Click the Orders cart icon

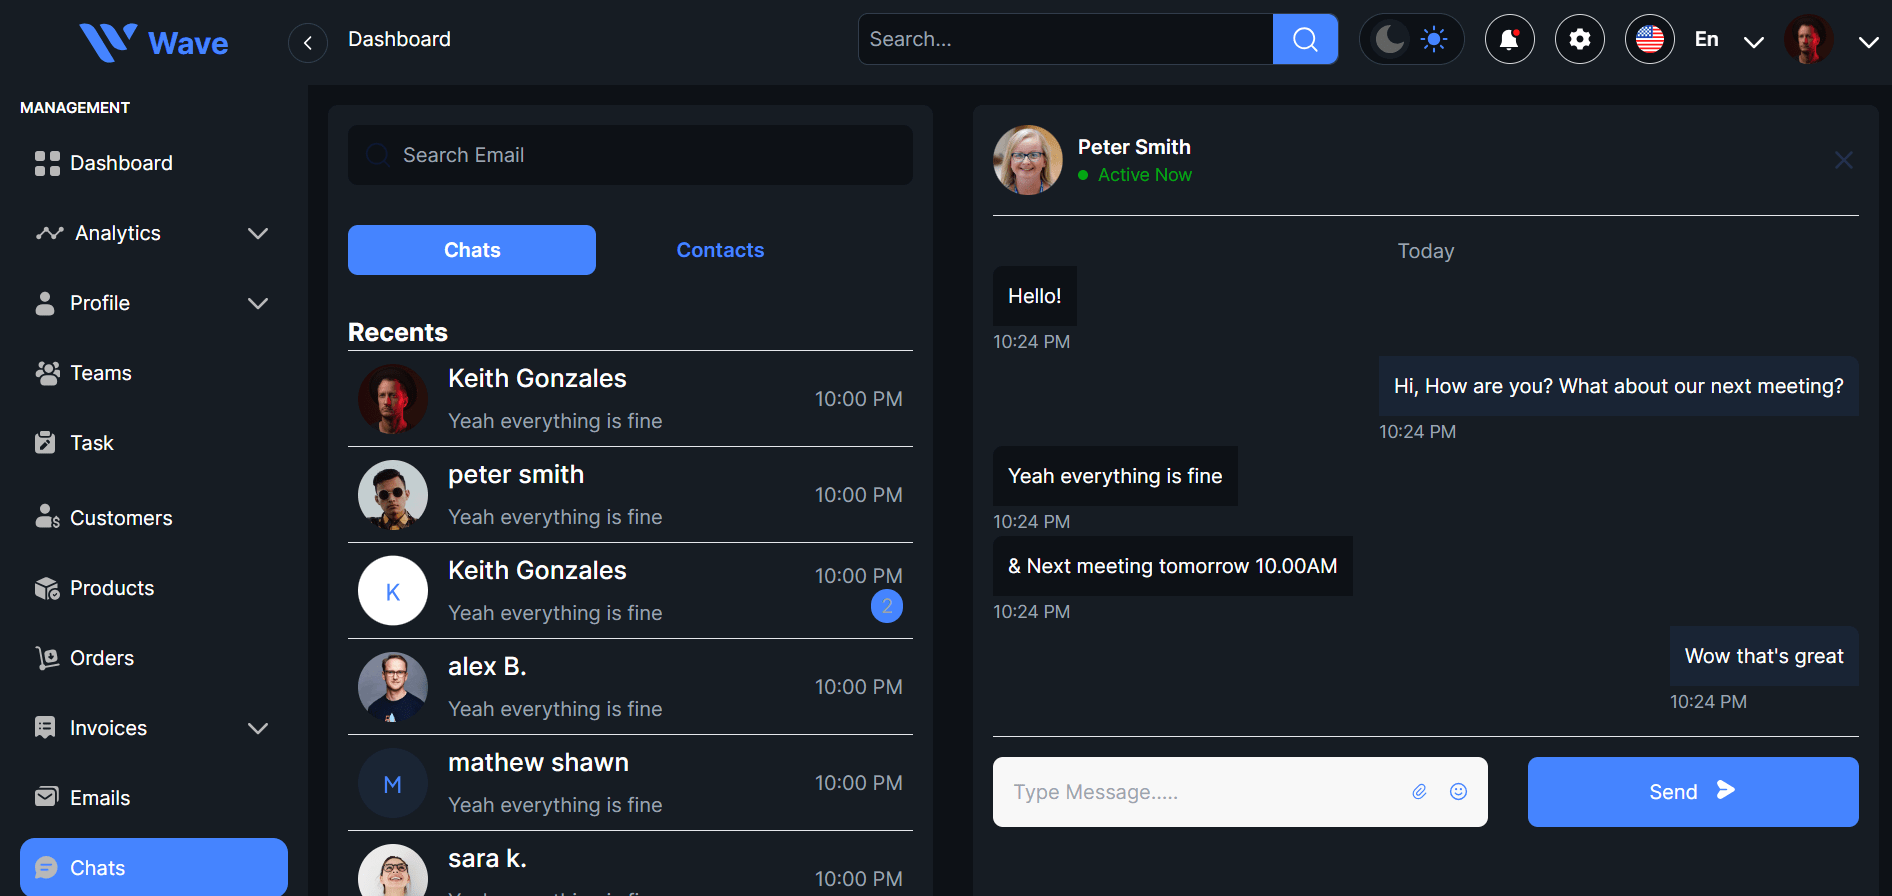(47, 658)
